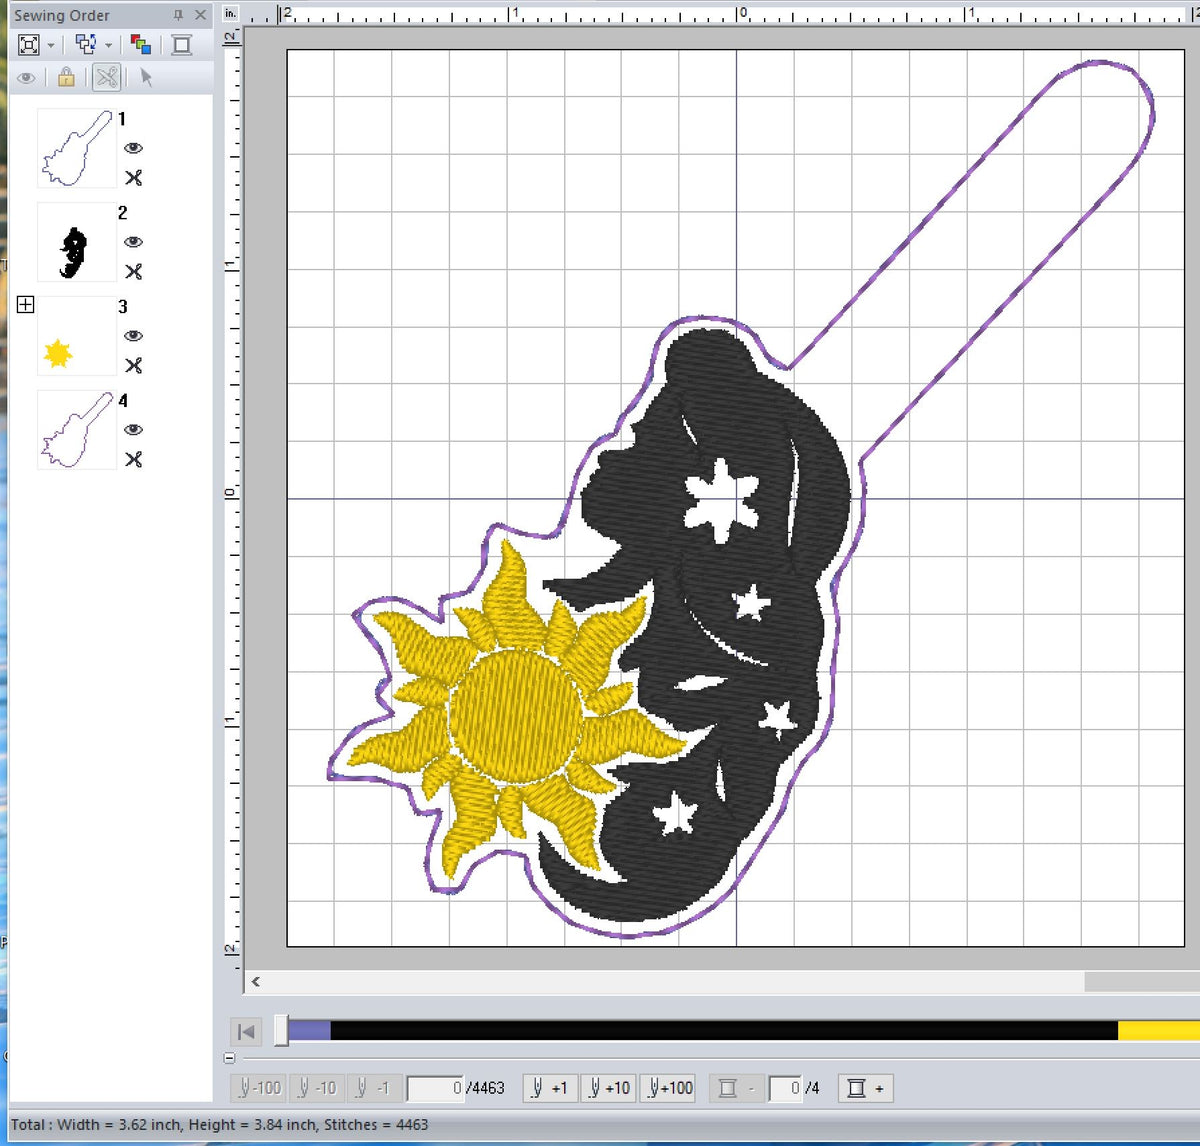1200x1146 pixels.
Task: Click the pin icon on the Sewing Order panel
Action: 177,15
